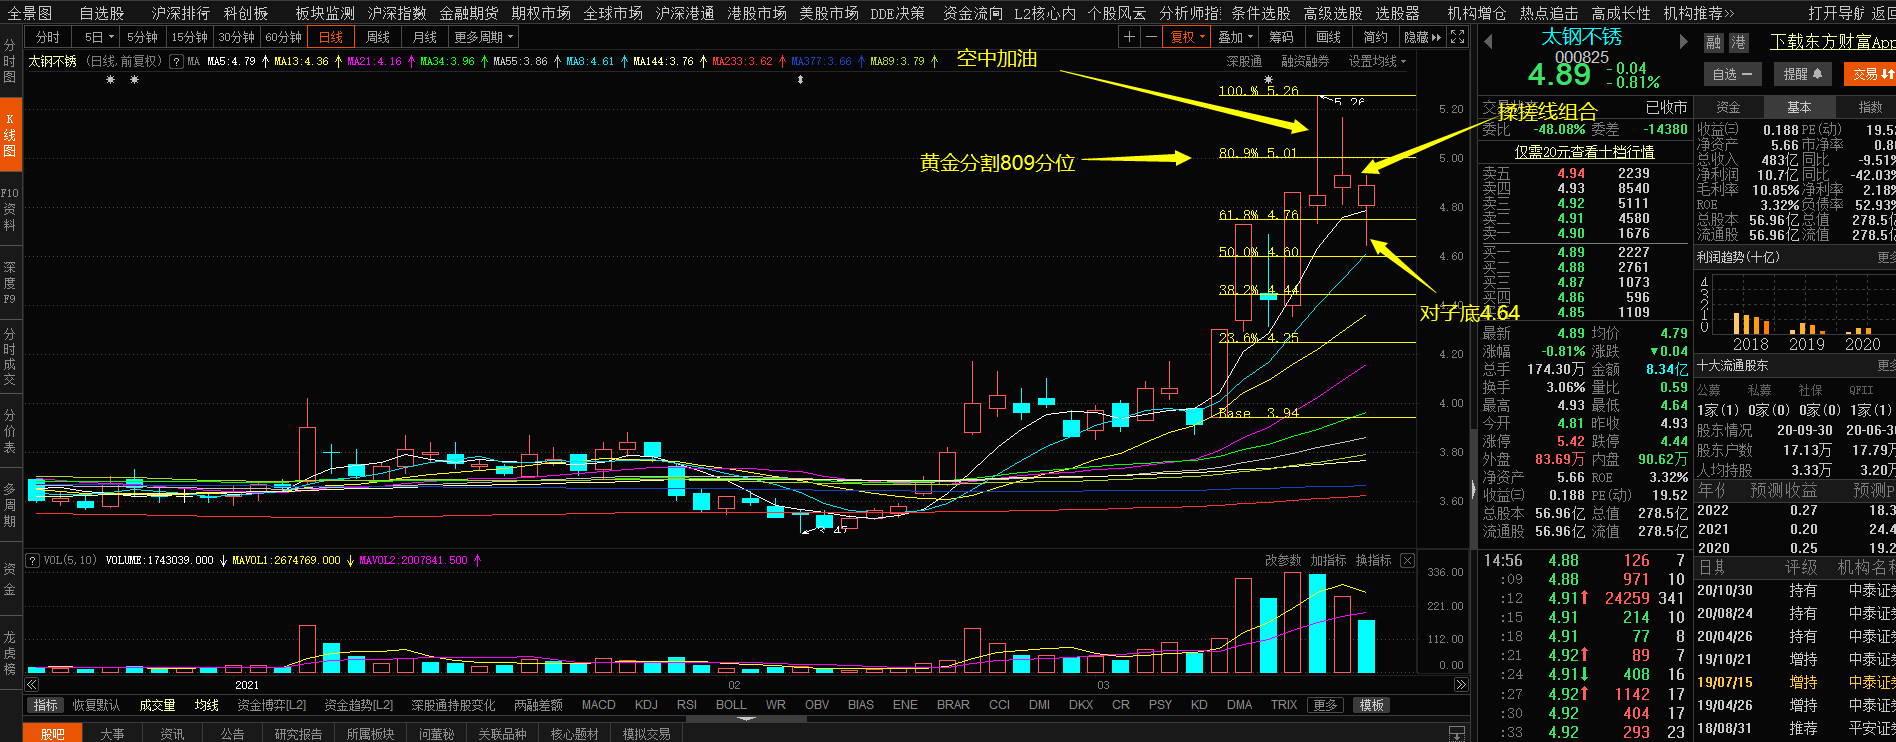This screenshot has height=742, width=1896.
Task: Switch to 股吧 bottom tab
Action: pyautogui.click(x=53, y=734)
